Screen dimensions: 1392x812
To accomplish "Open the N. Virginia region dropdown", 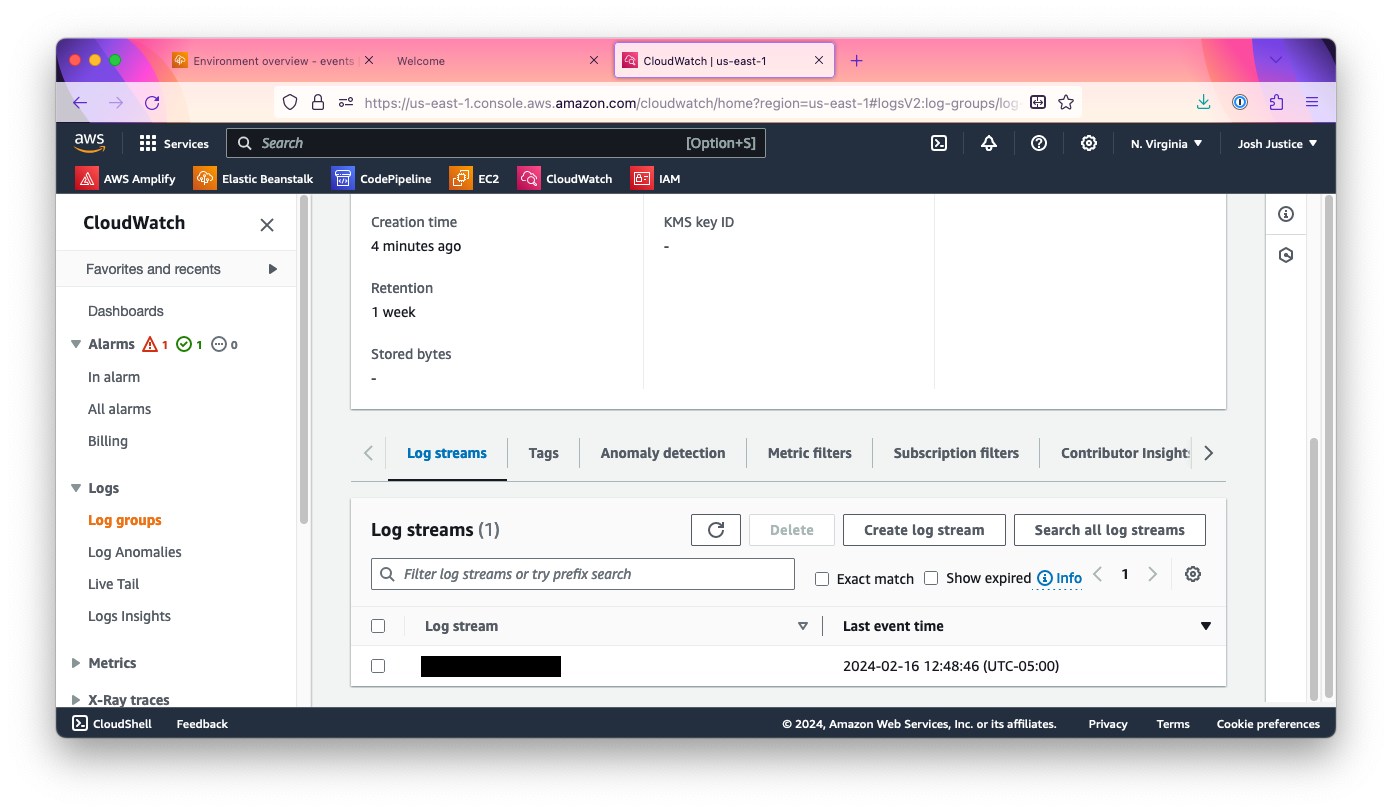I will point(1166,144).
